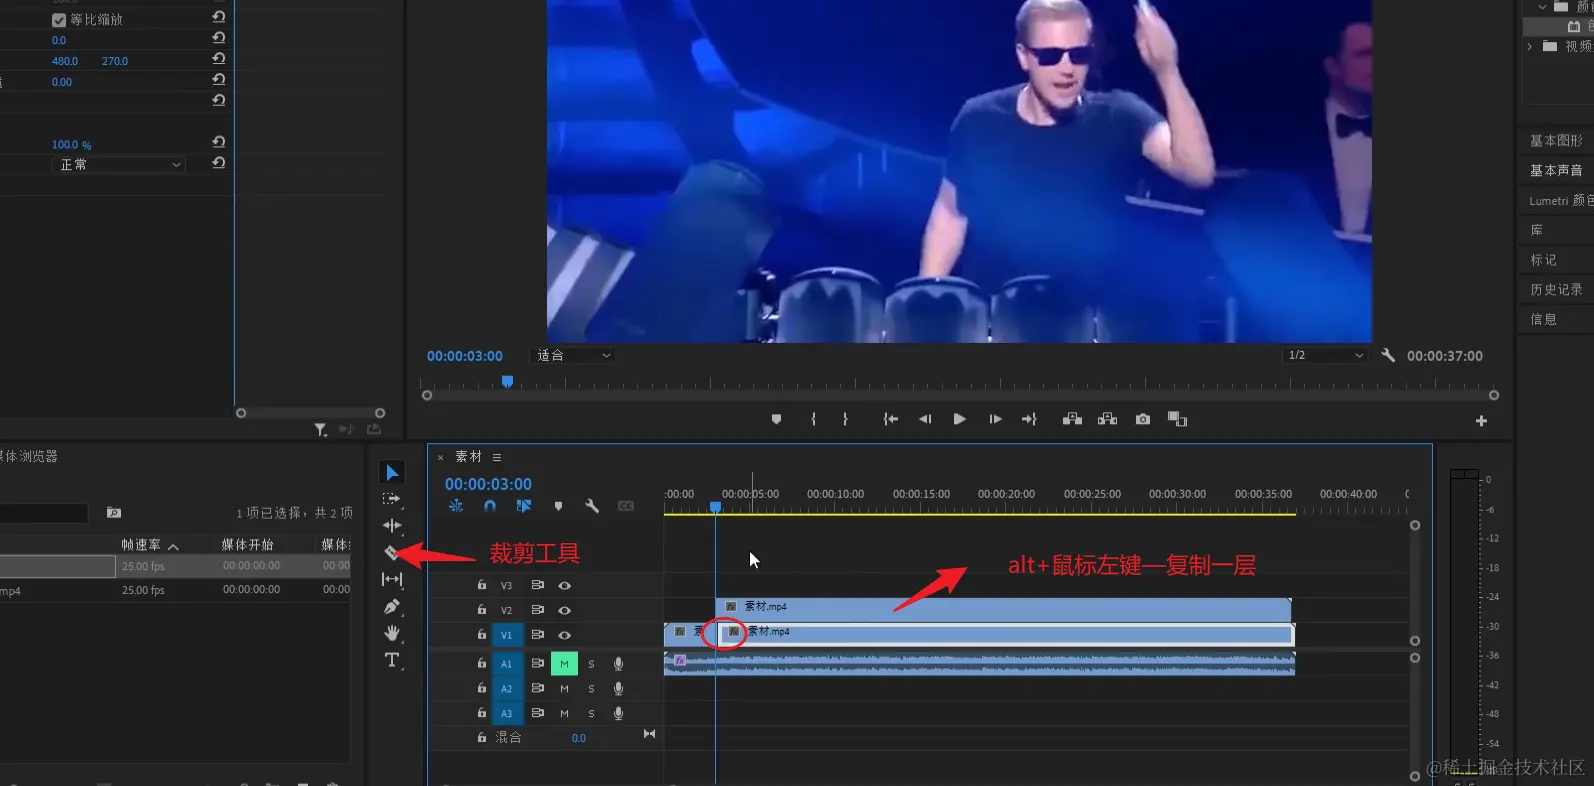
Task: Click the timeline timecode 00:00:03:00
Action: click(488, 484)
